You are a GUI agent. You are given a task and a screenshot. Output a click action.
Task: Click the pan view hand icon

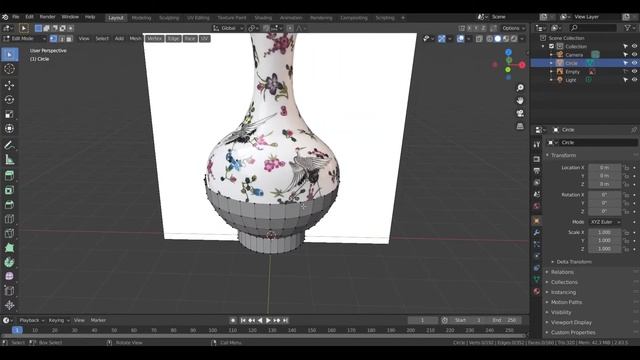point(520,100)
